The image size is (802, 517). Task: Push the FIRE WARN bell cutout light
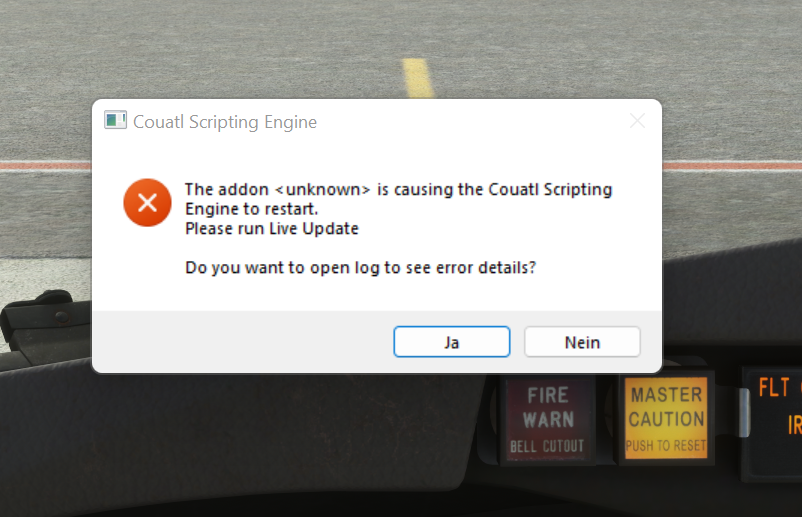[547, 419]
